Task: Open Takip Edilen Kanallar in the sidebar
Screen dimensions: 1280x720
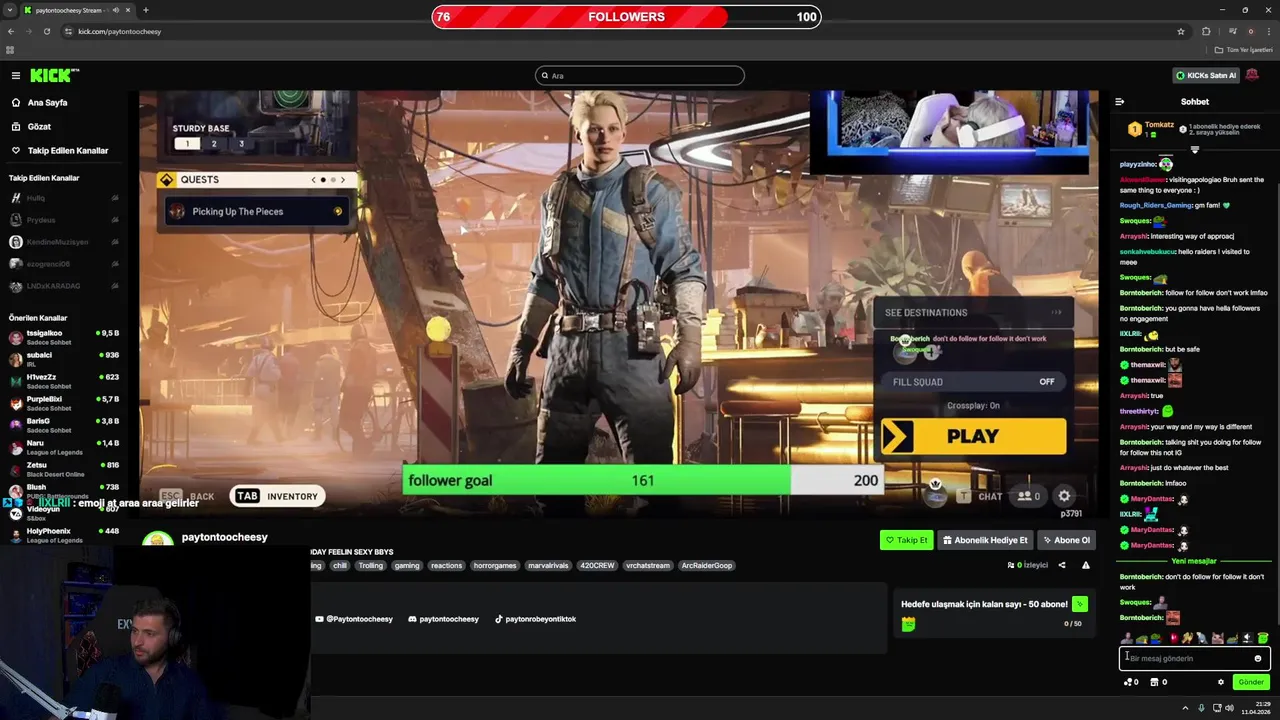Action: click(x=60, y=151)
